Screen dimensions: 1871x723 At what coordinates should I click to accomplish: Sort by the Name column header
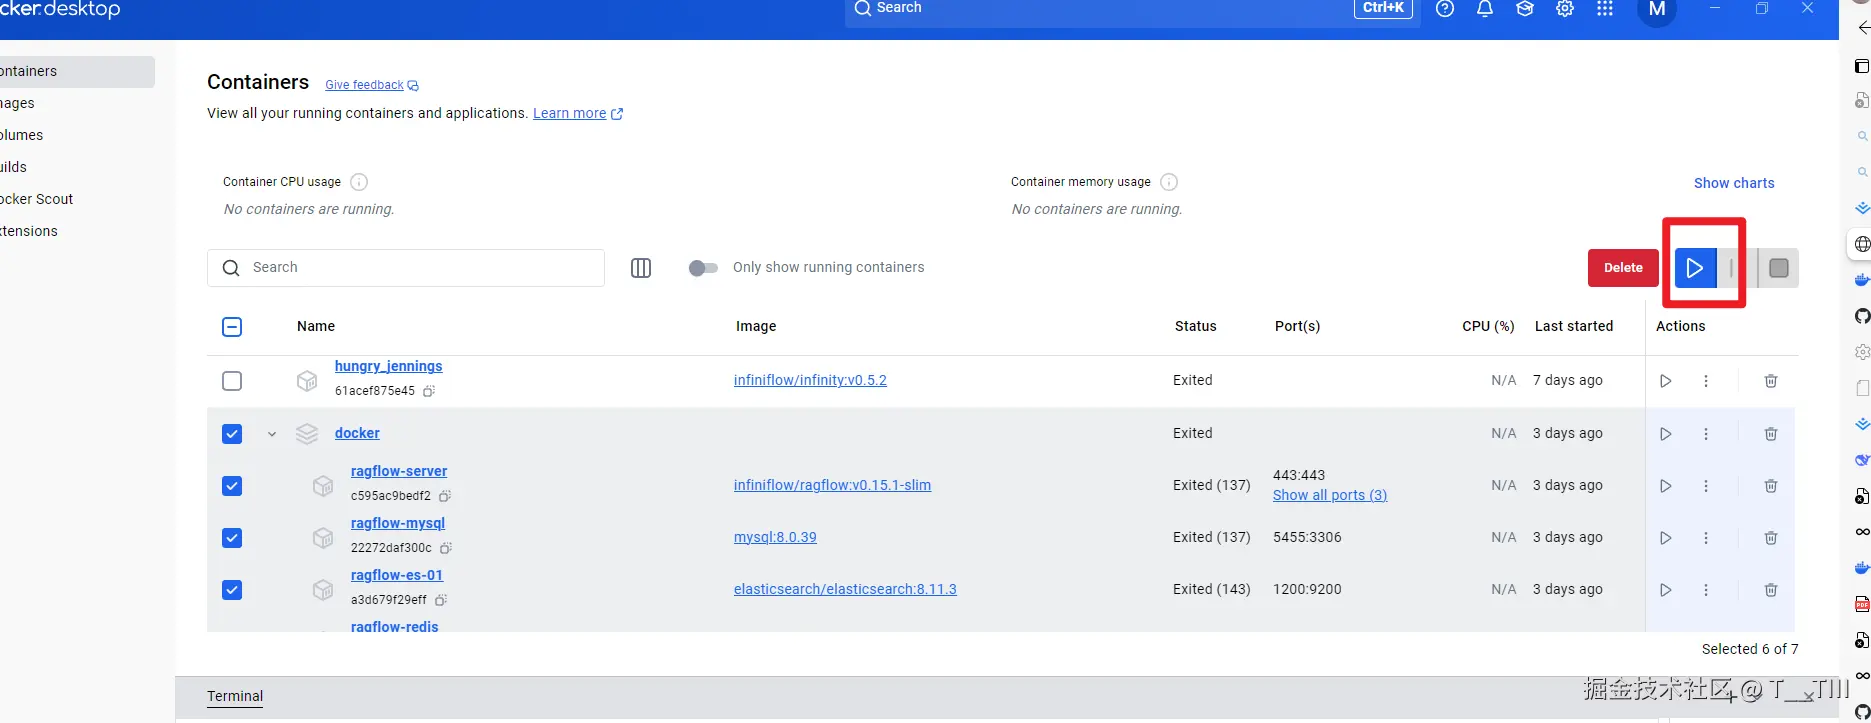coord(316,326)
